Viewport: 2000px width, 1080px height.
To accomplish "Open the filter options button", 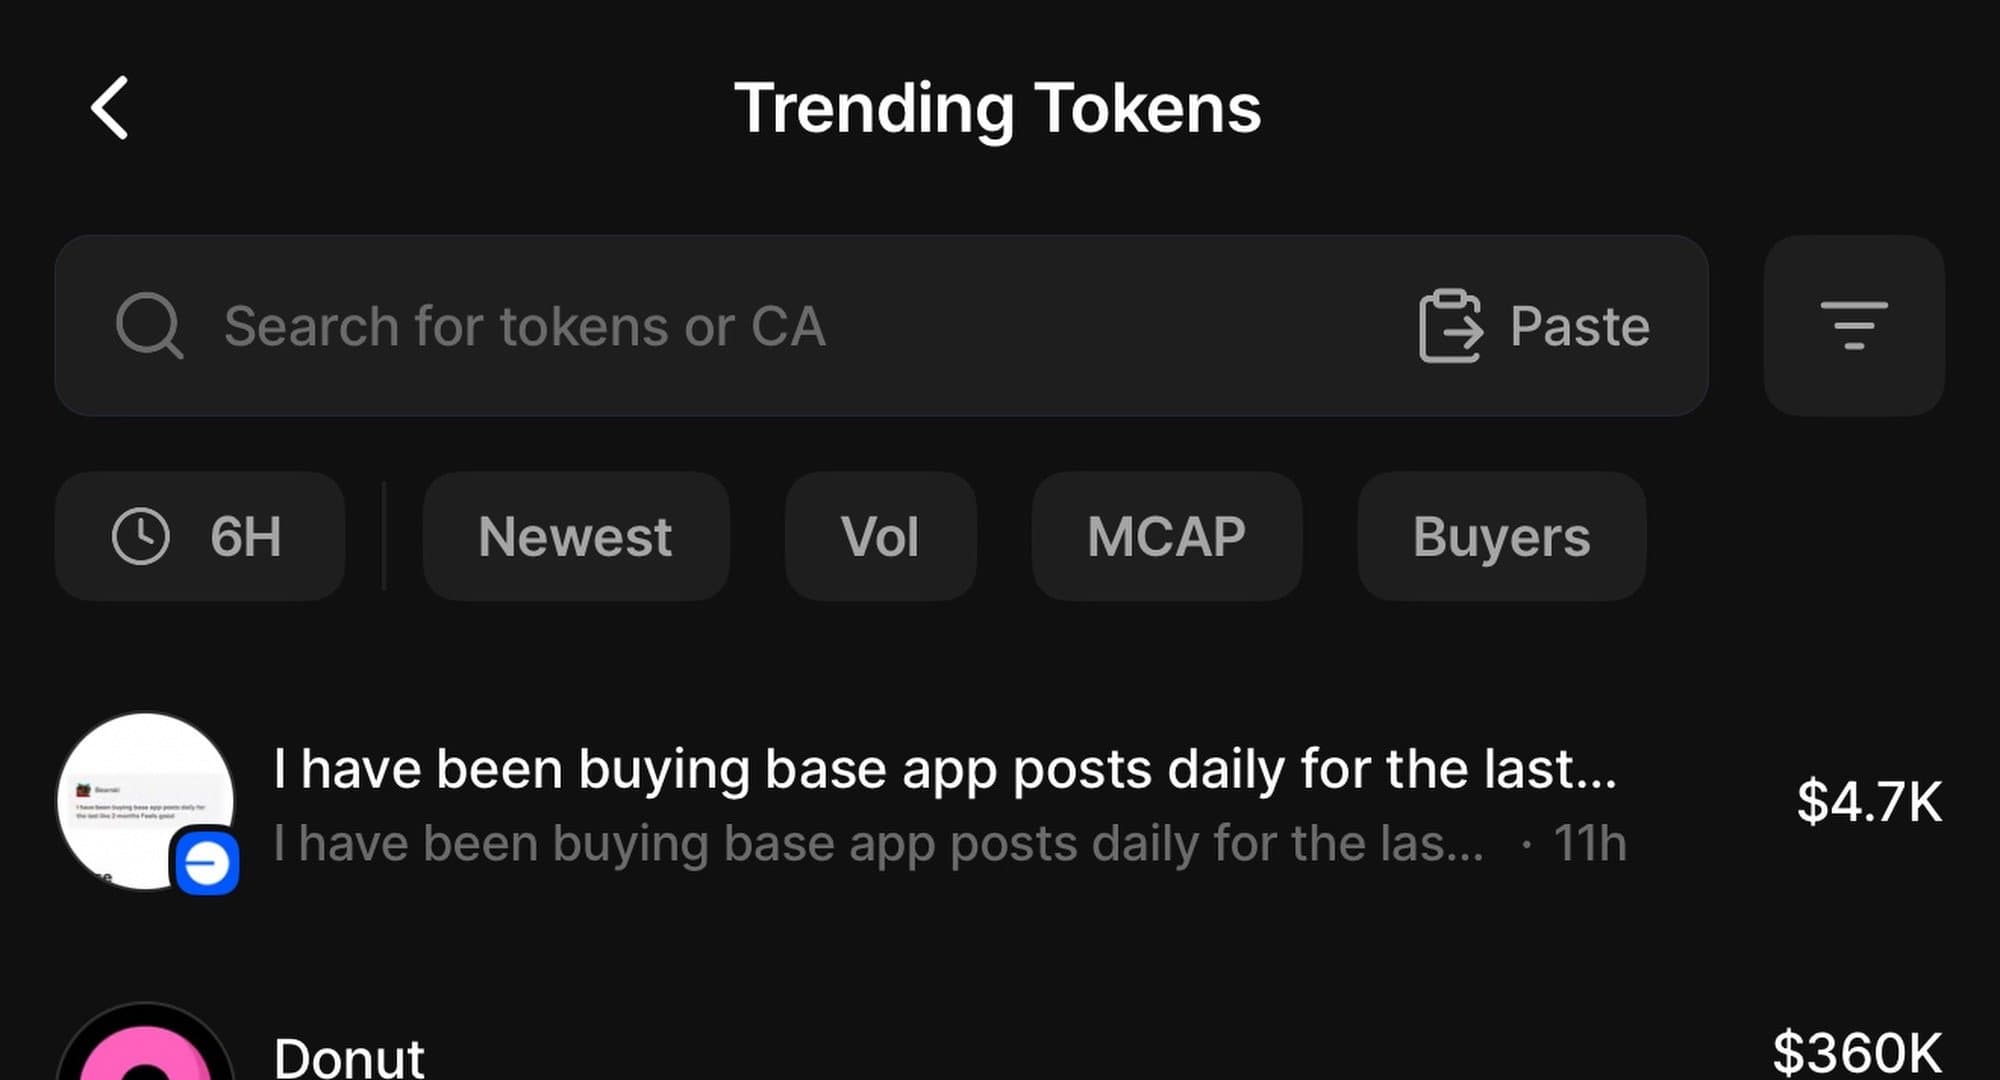I will pos(1853,326).
